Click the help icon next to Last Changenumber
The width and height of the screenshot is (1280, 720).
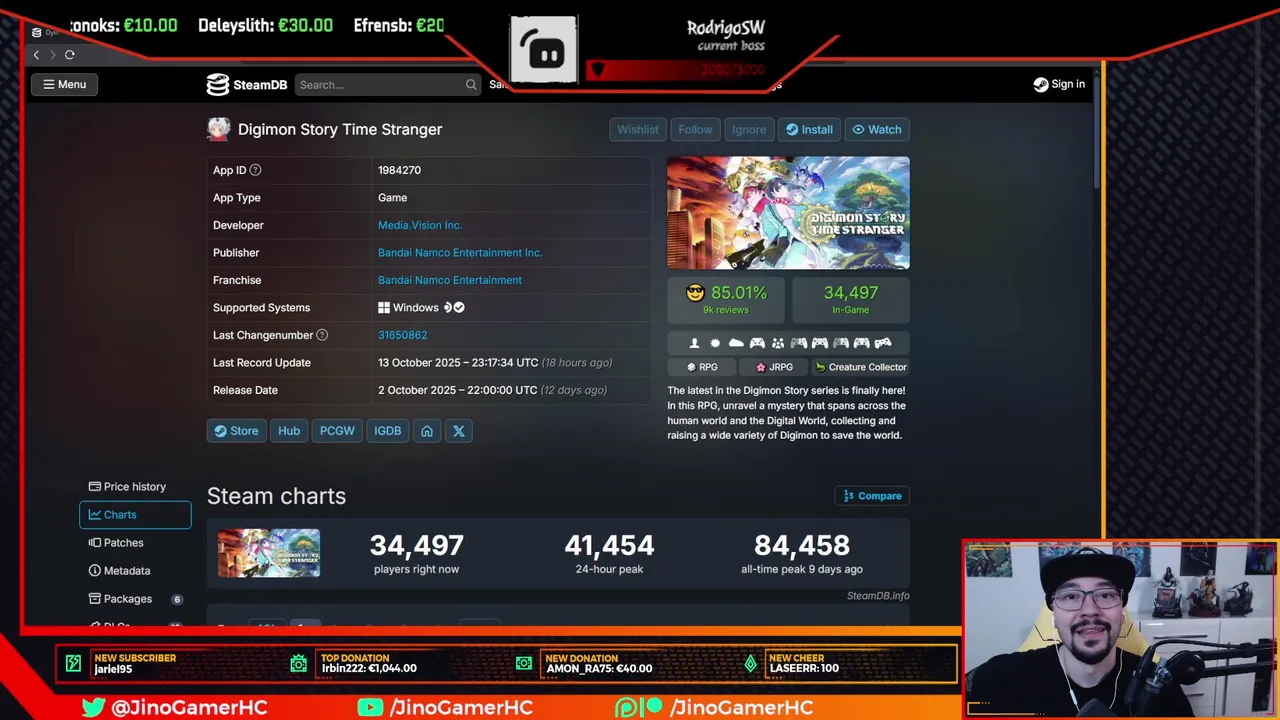322,335
